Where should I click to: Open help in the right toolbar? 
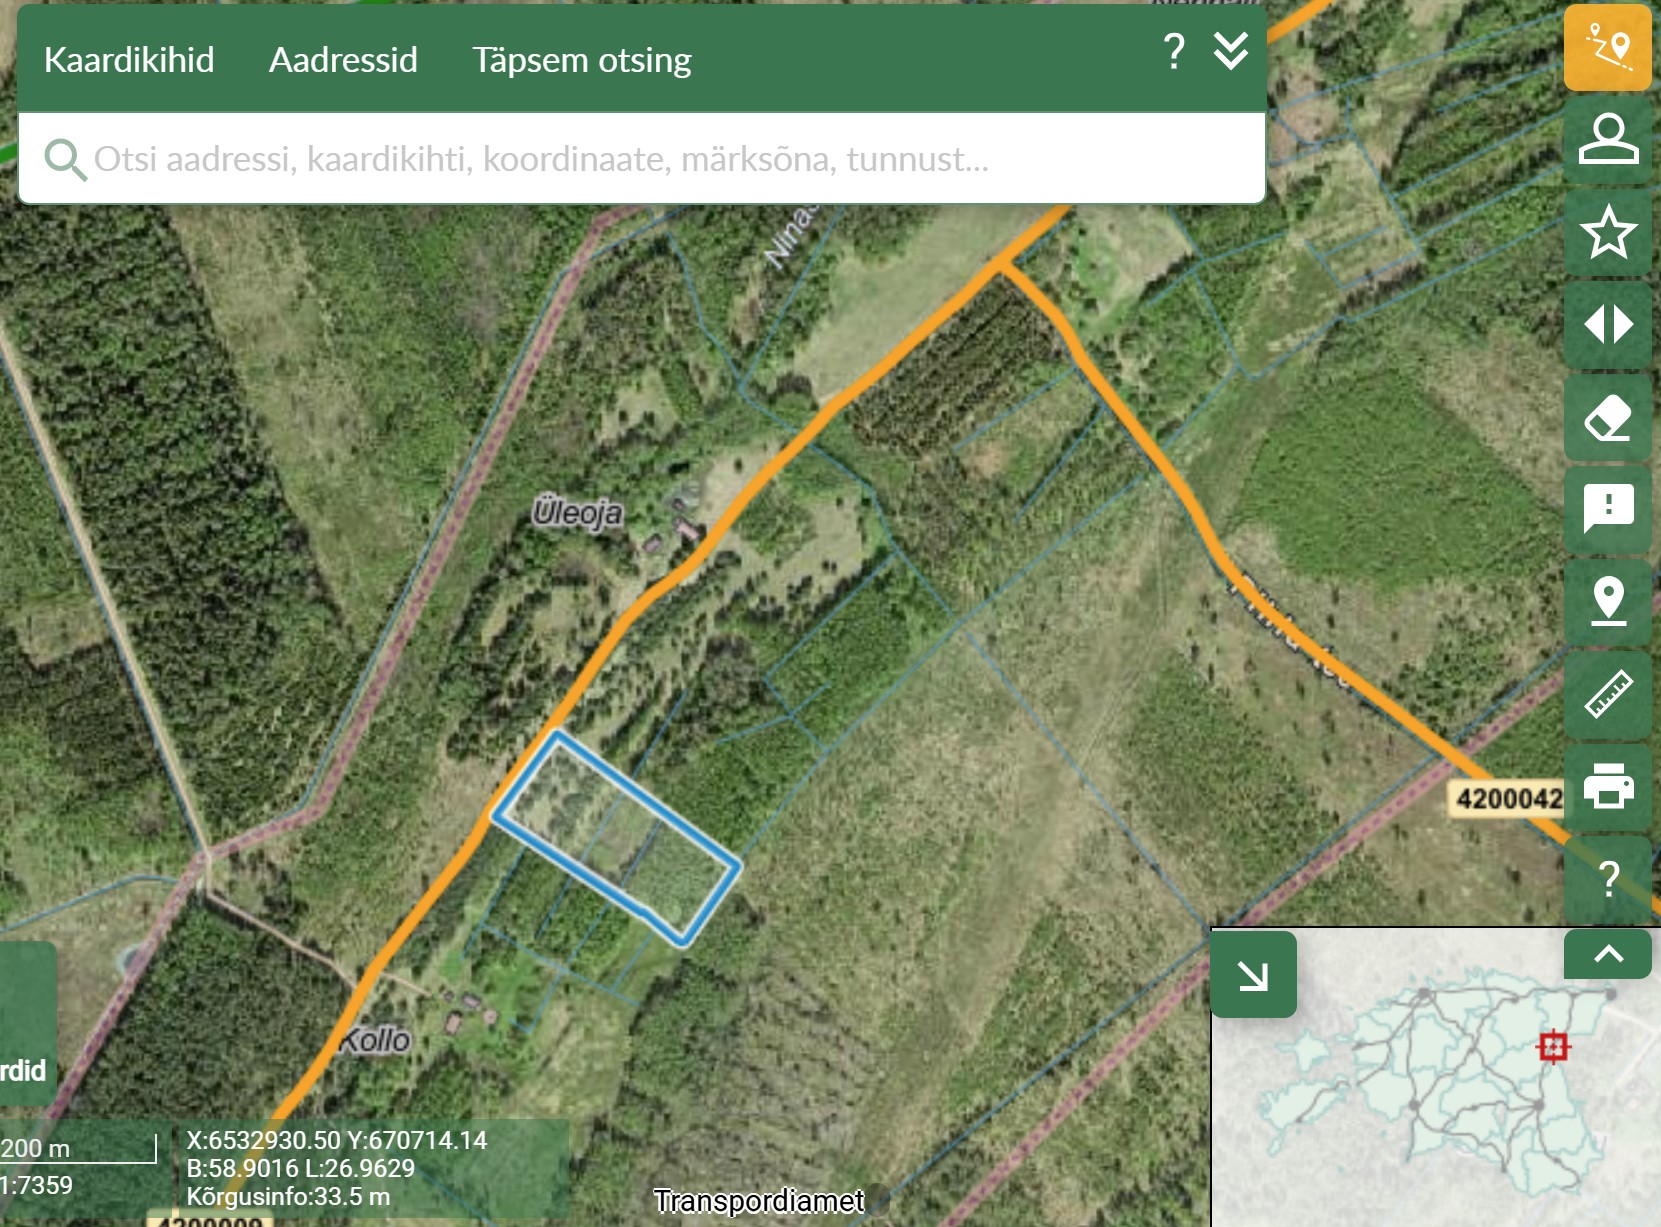click(1607, 879)
